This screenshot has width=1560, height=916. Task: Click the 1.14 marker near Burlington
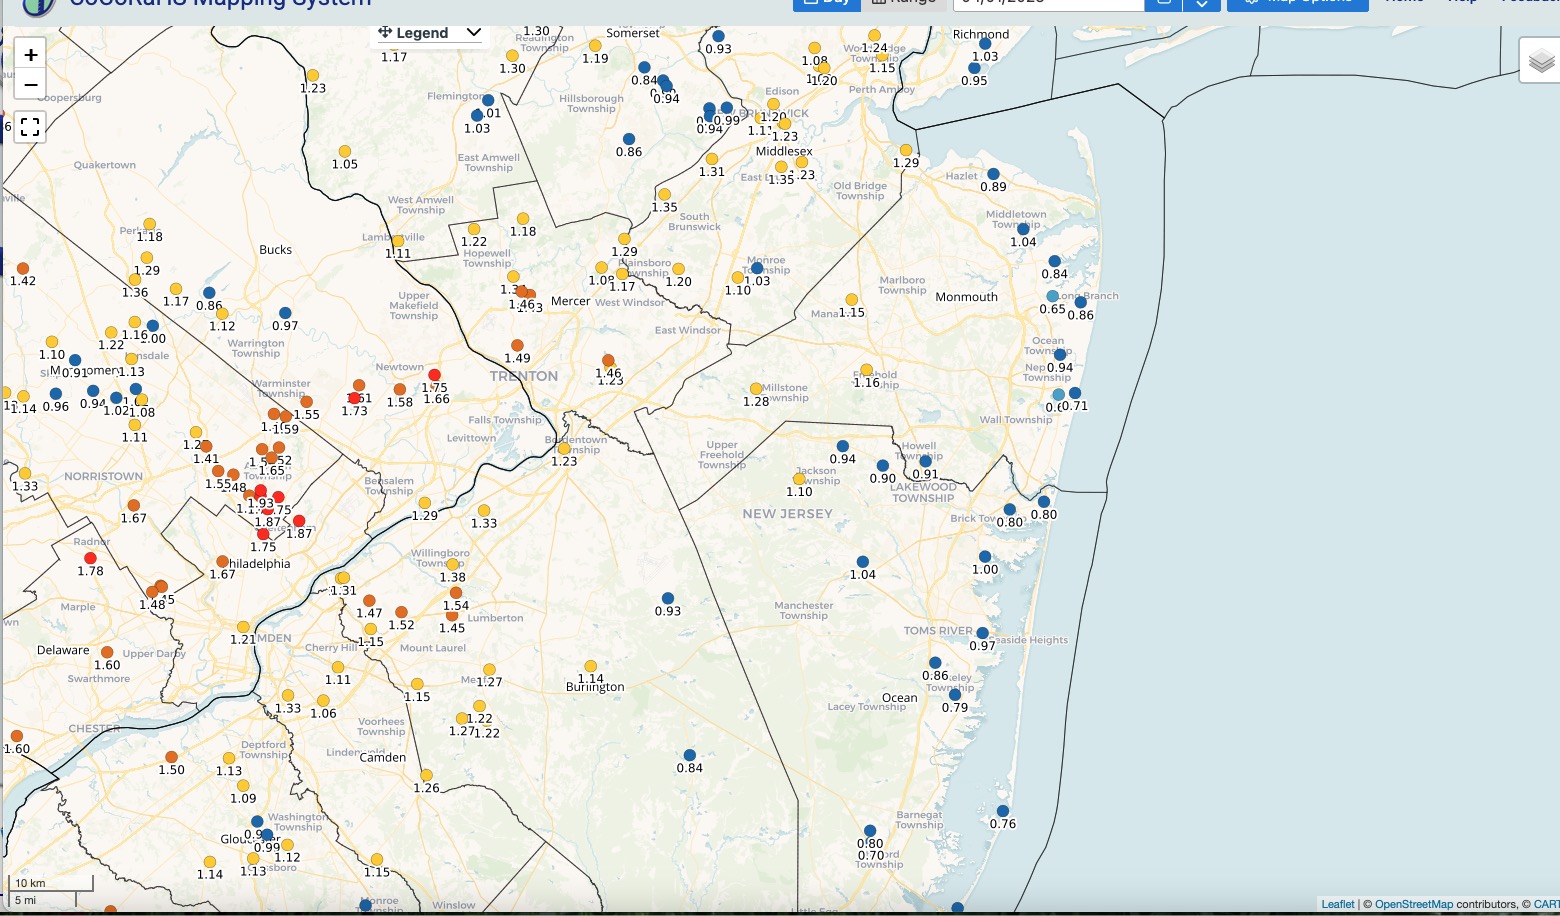point(591,666)
